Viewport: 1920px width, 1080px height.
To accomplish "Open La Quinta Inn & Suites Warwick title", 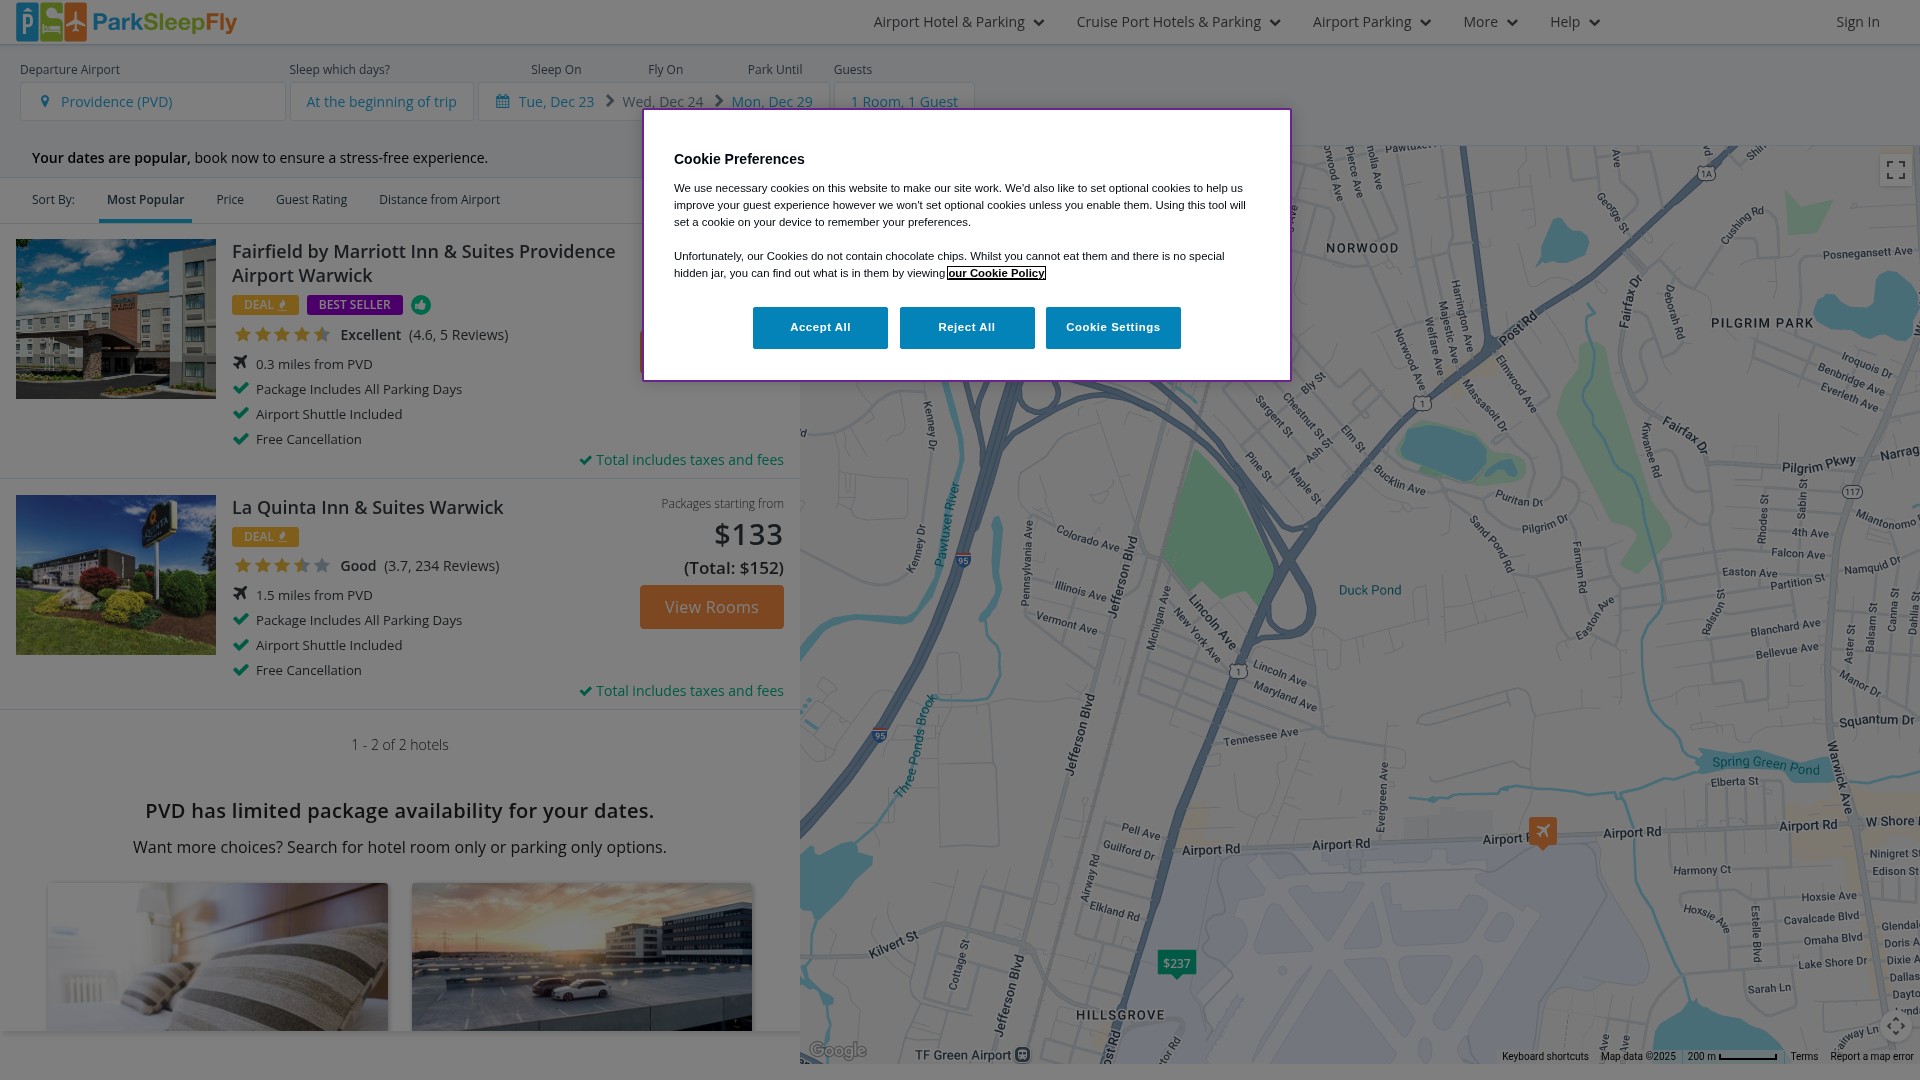I will coord(368,508).
